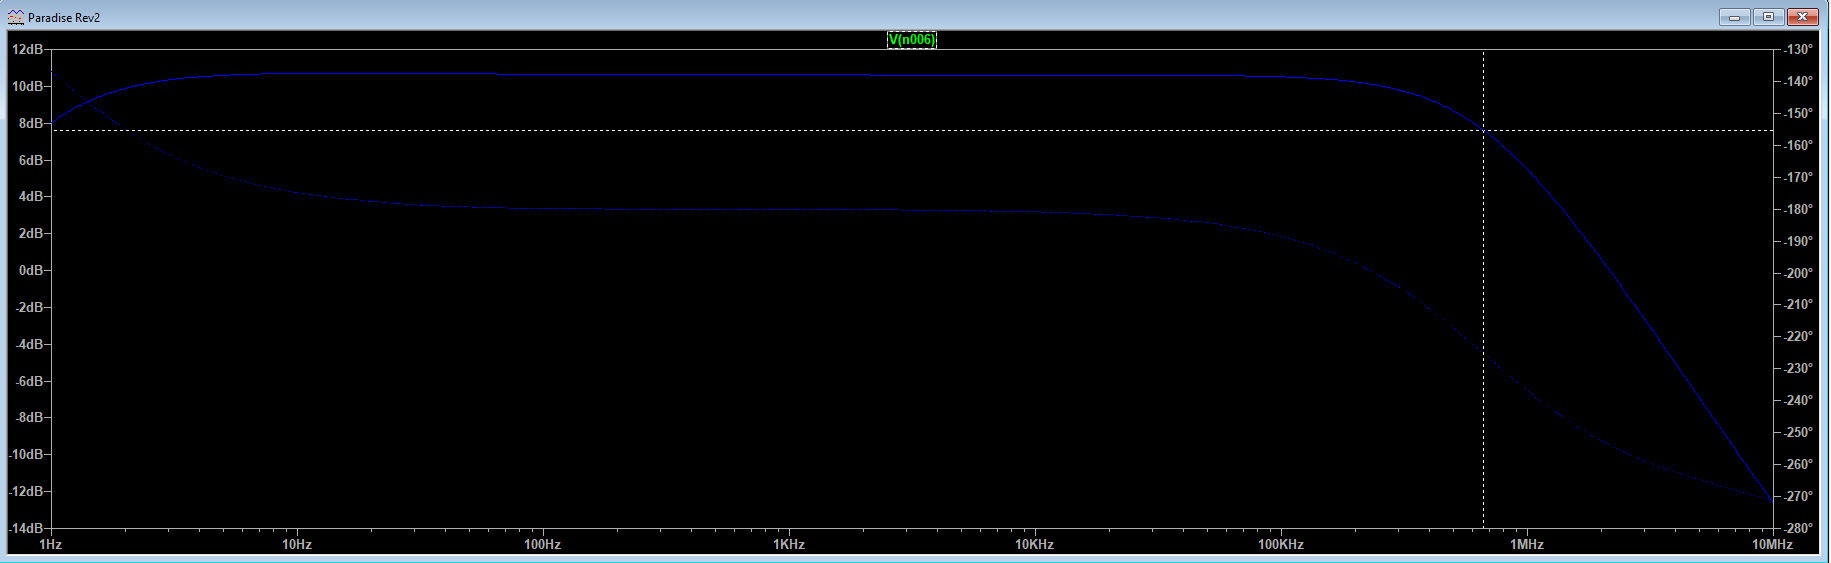The width and height of the screenshot is (1831, 563).
Task: Click the 1KHz frequency axis label
Action: tap(789, 545)
